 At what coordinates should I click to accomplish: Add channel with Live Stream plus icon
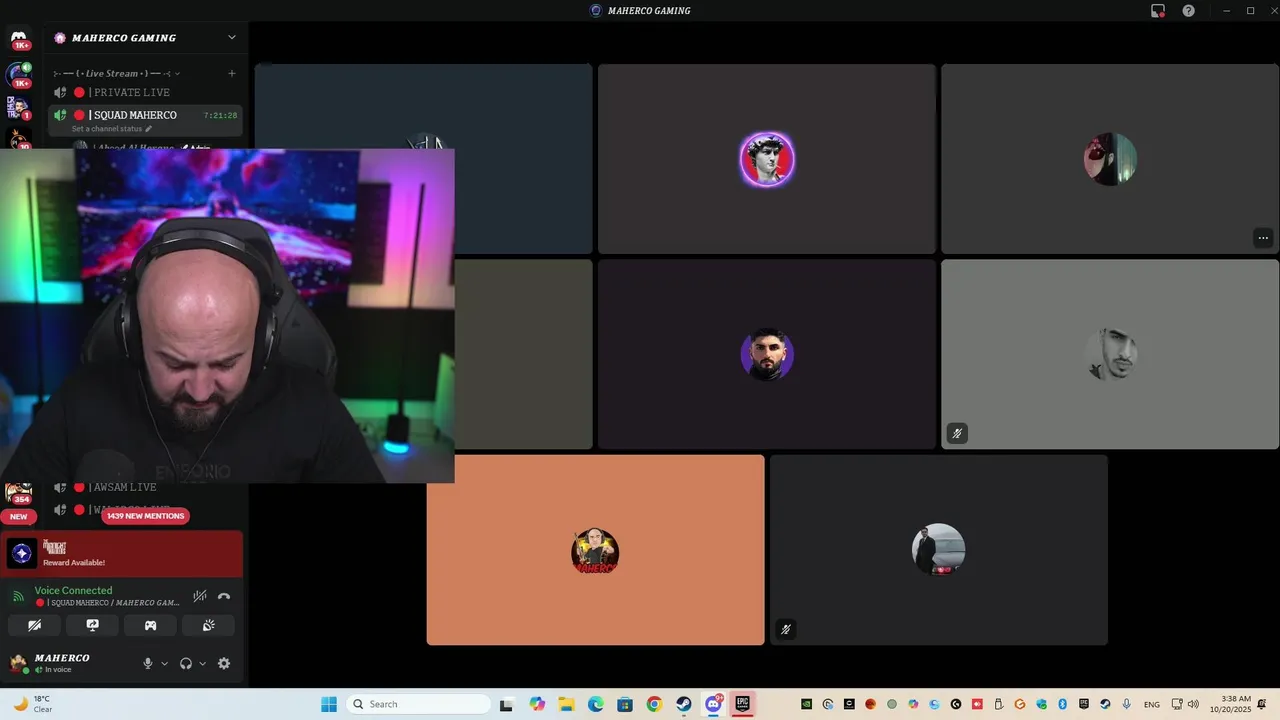(232, 73)
